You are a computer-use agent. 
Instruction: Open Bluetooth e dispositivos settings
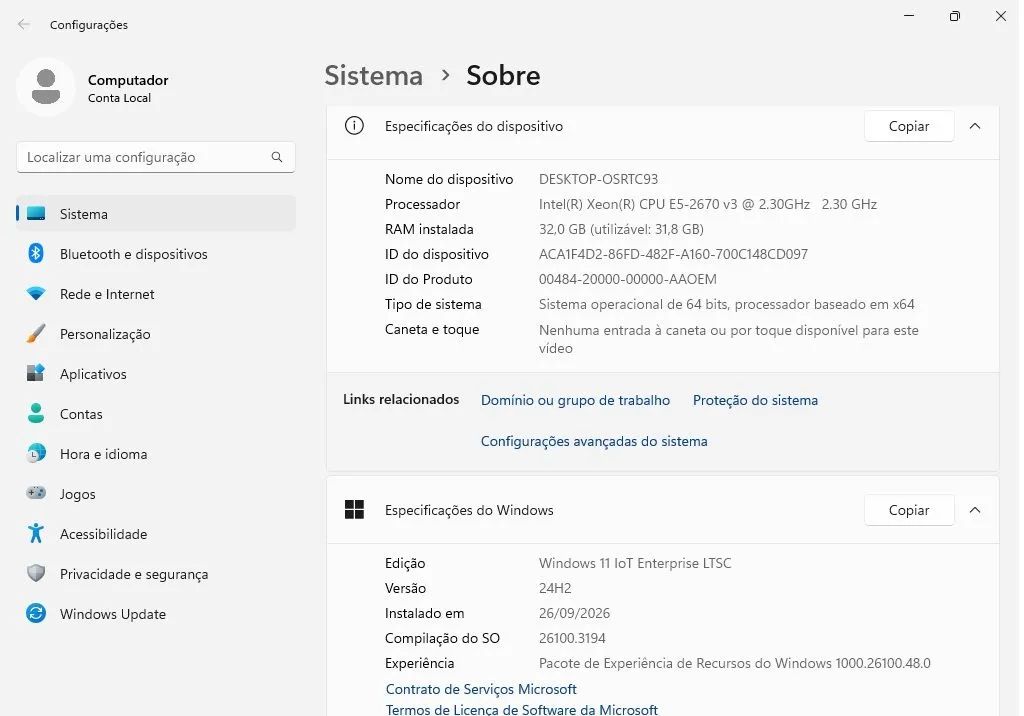pos(156,253)
